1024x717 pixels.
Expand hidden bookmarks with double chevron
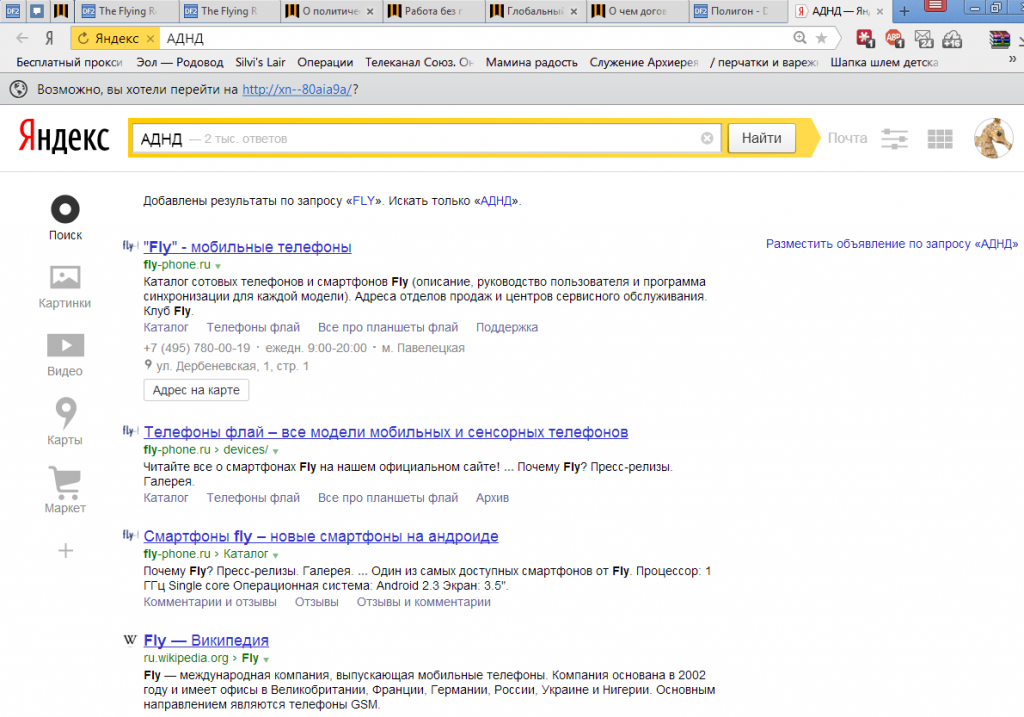1012,59
